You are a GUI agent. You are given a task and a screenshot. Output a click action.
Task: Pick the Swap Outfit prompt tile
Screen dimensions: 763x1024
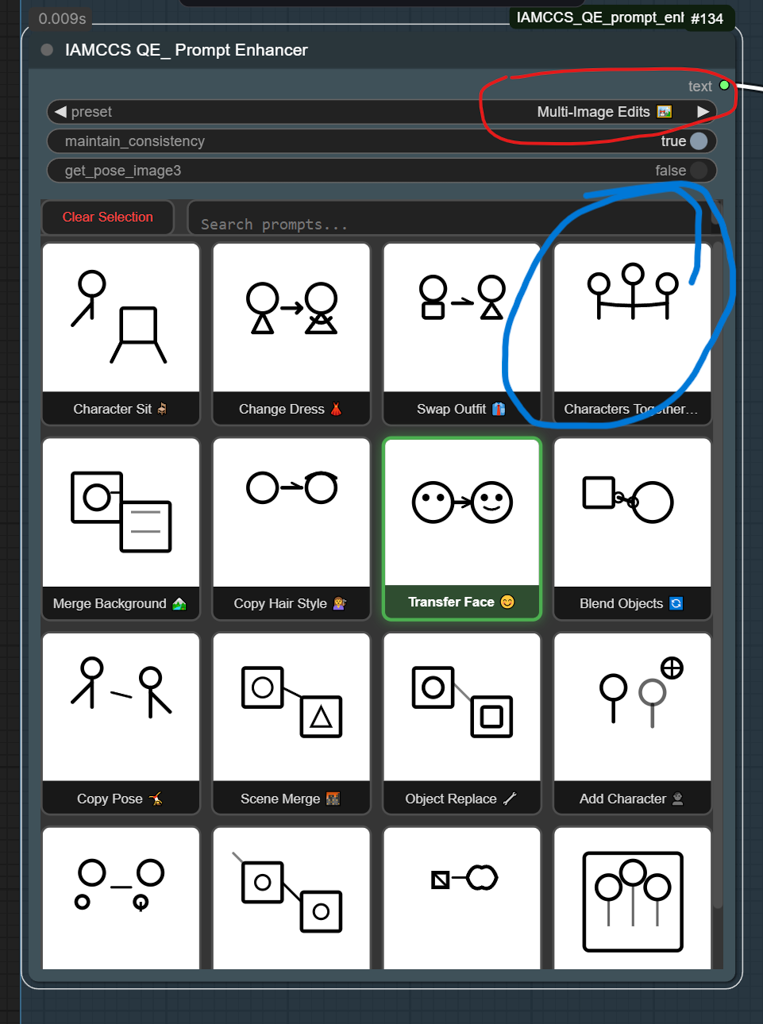pyautogui.click(x=461, y=332)
